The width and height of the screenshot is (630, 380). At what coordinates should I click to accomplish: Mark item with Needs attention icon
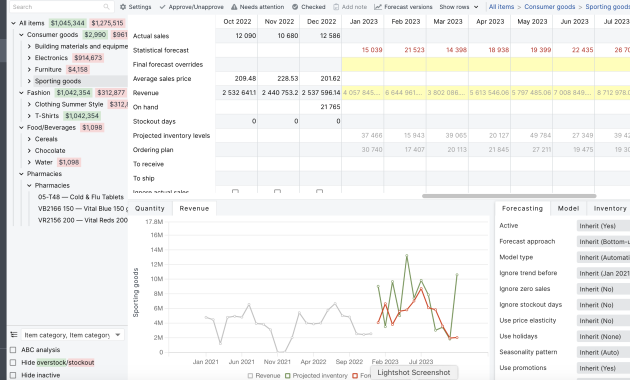pos(234,7)
